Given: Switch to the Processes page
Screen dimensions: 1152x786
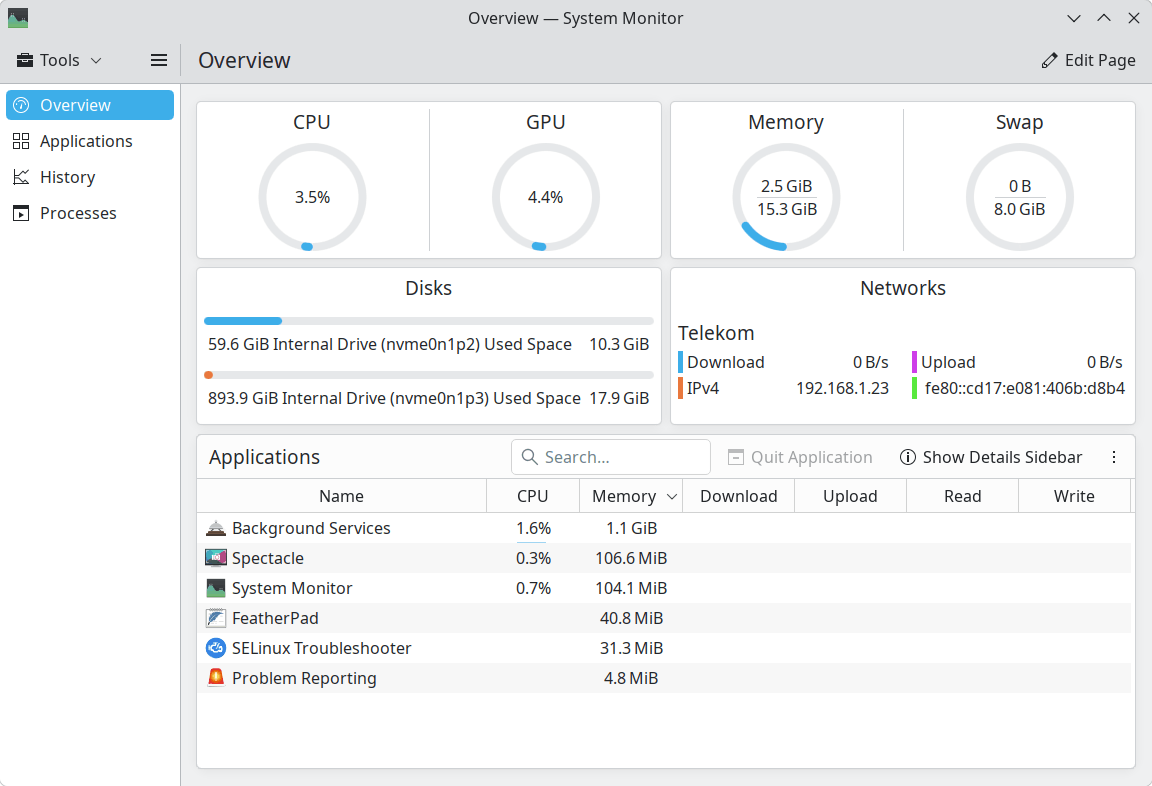Looking at the screenshot, I should coord(78,213).
